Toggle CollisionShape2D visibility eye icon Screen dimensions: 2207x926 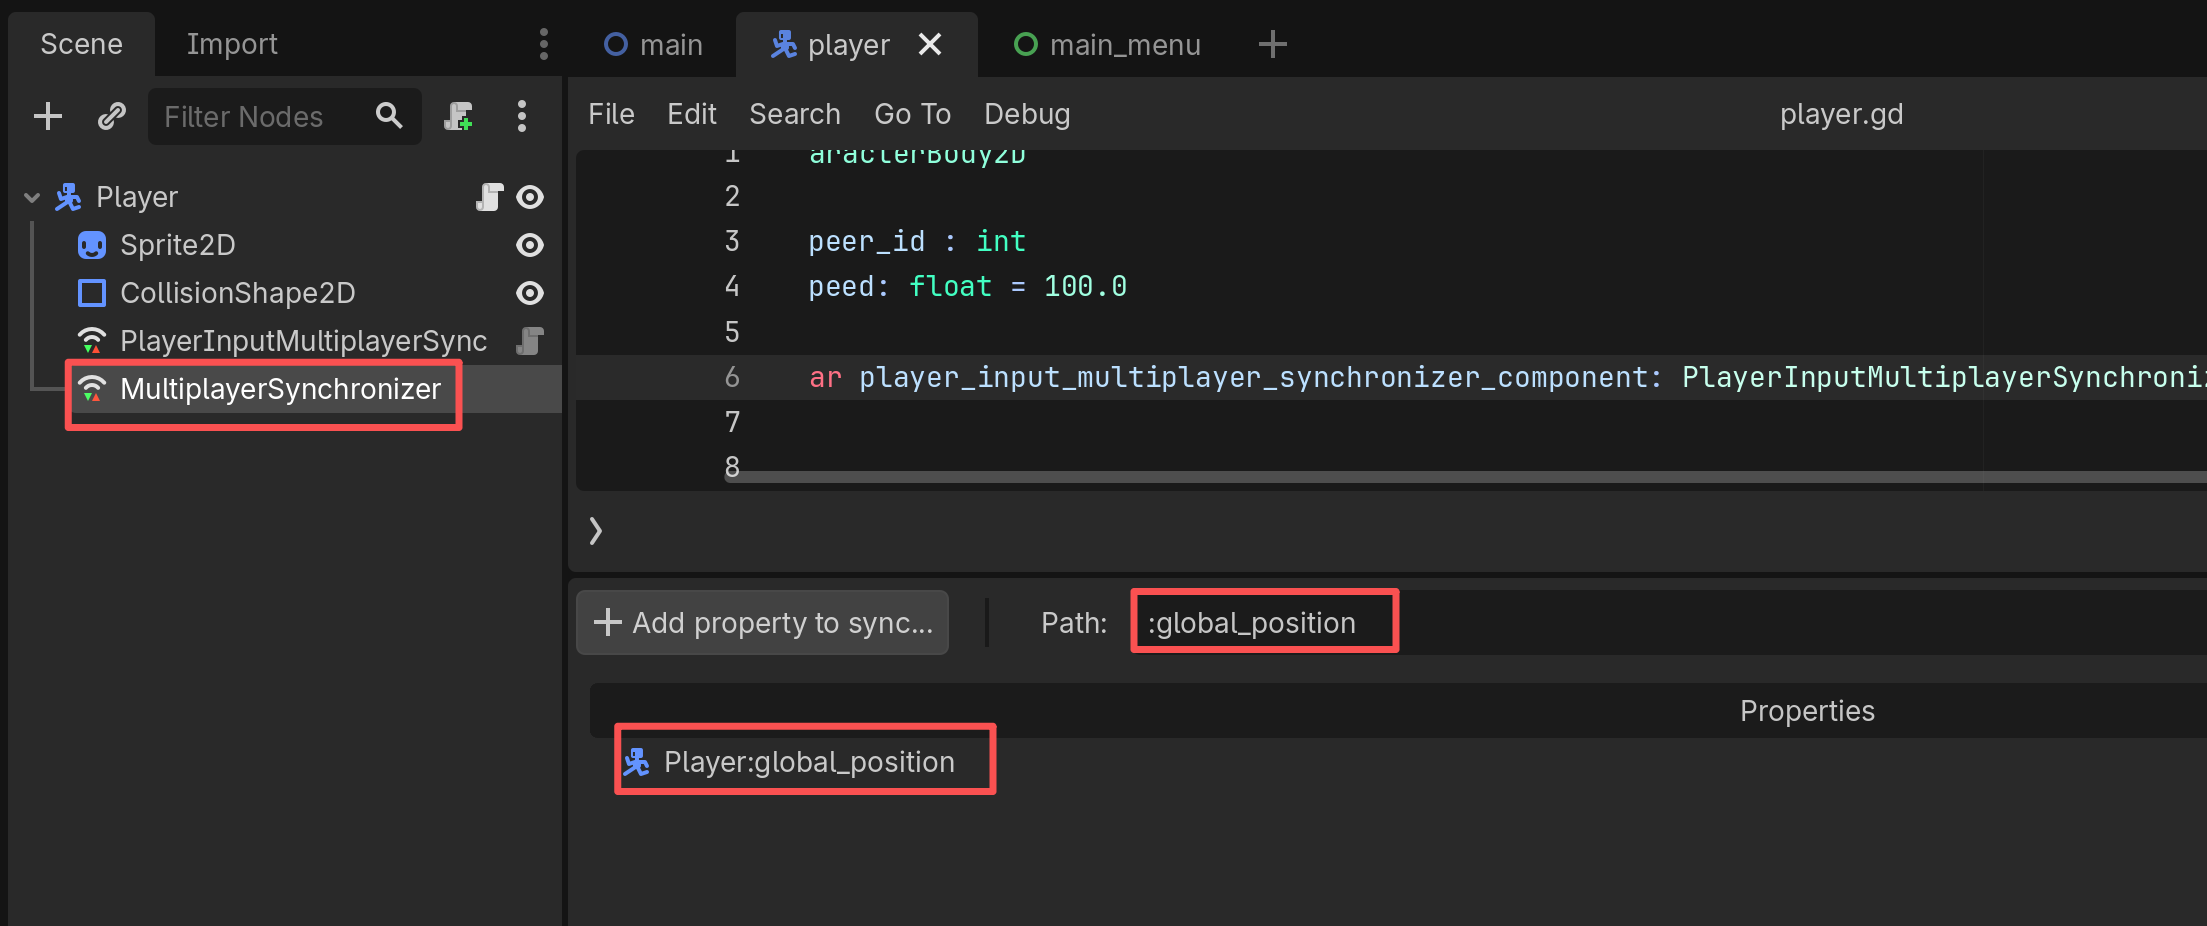530,293
